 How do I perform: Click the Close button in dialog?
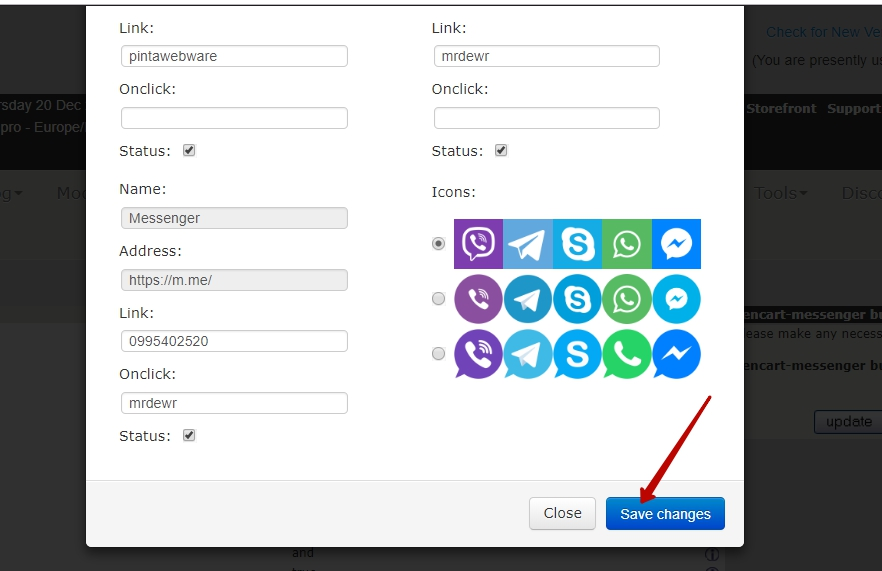(x=562, y=514)
